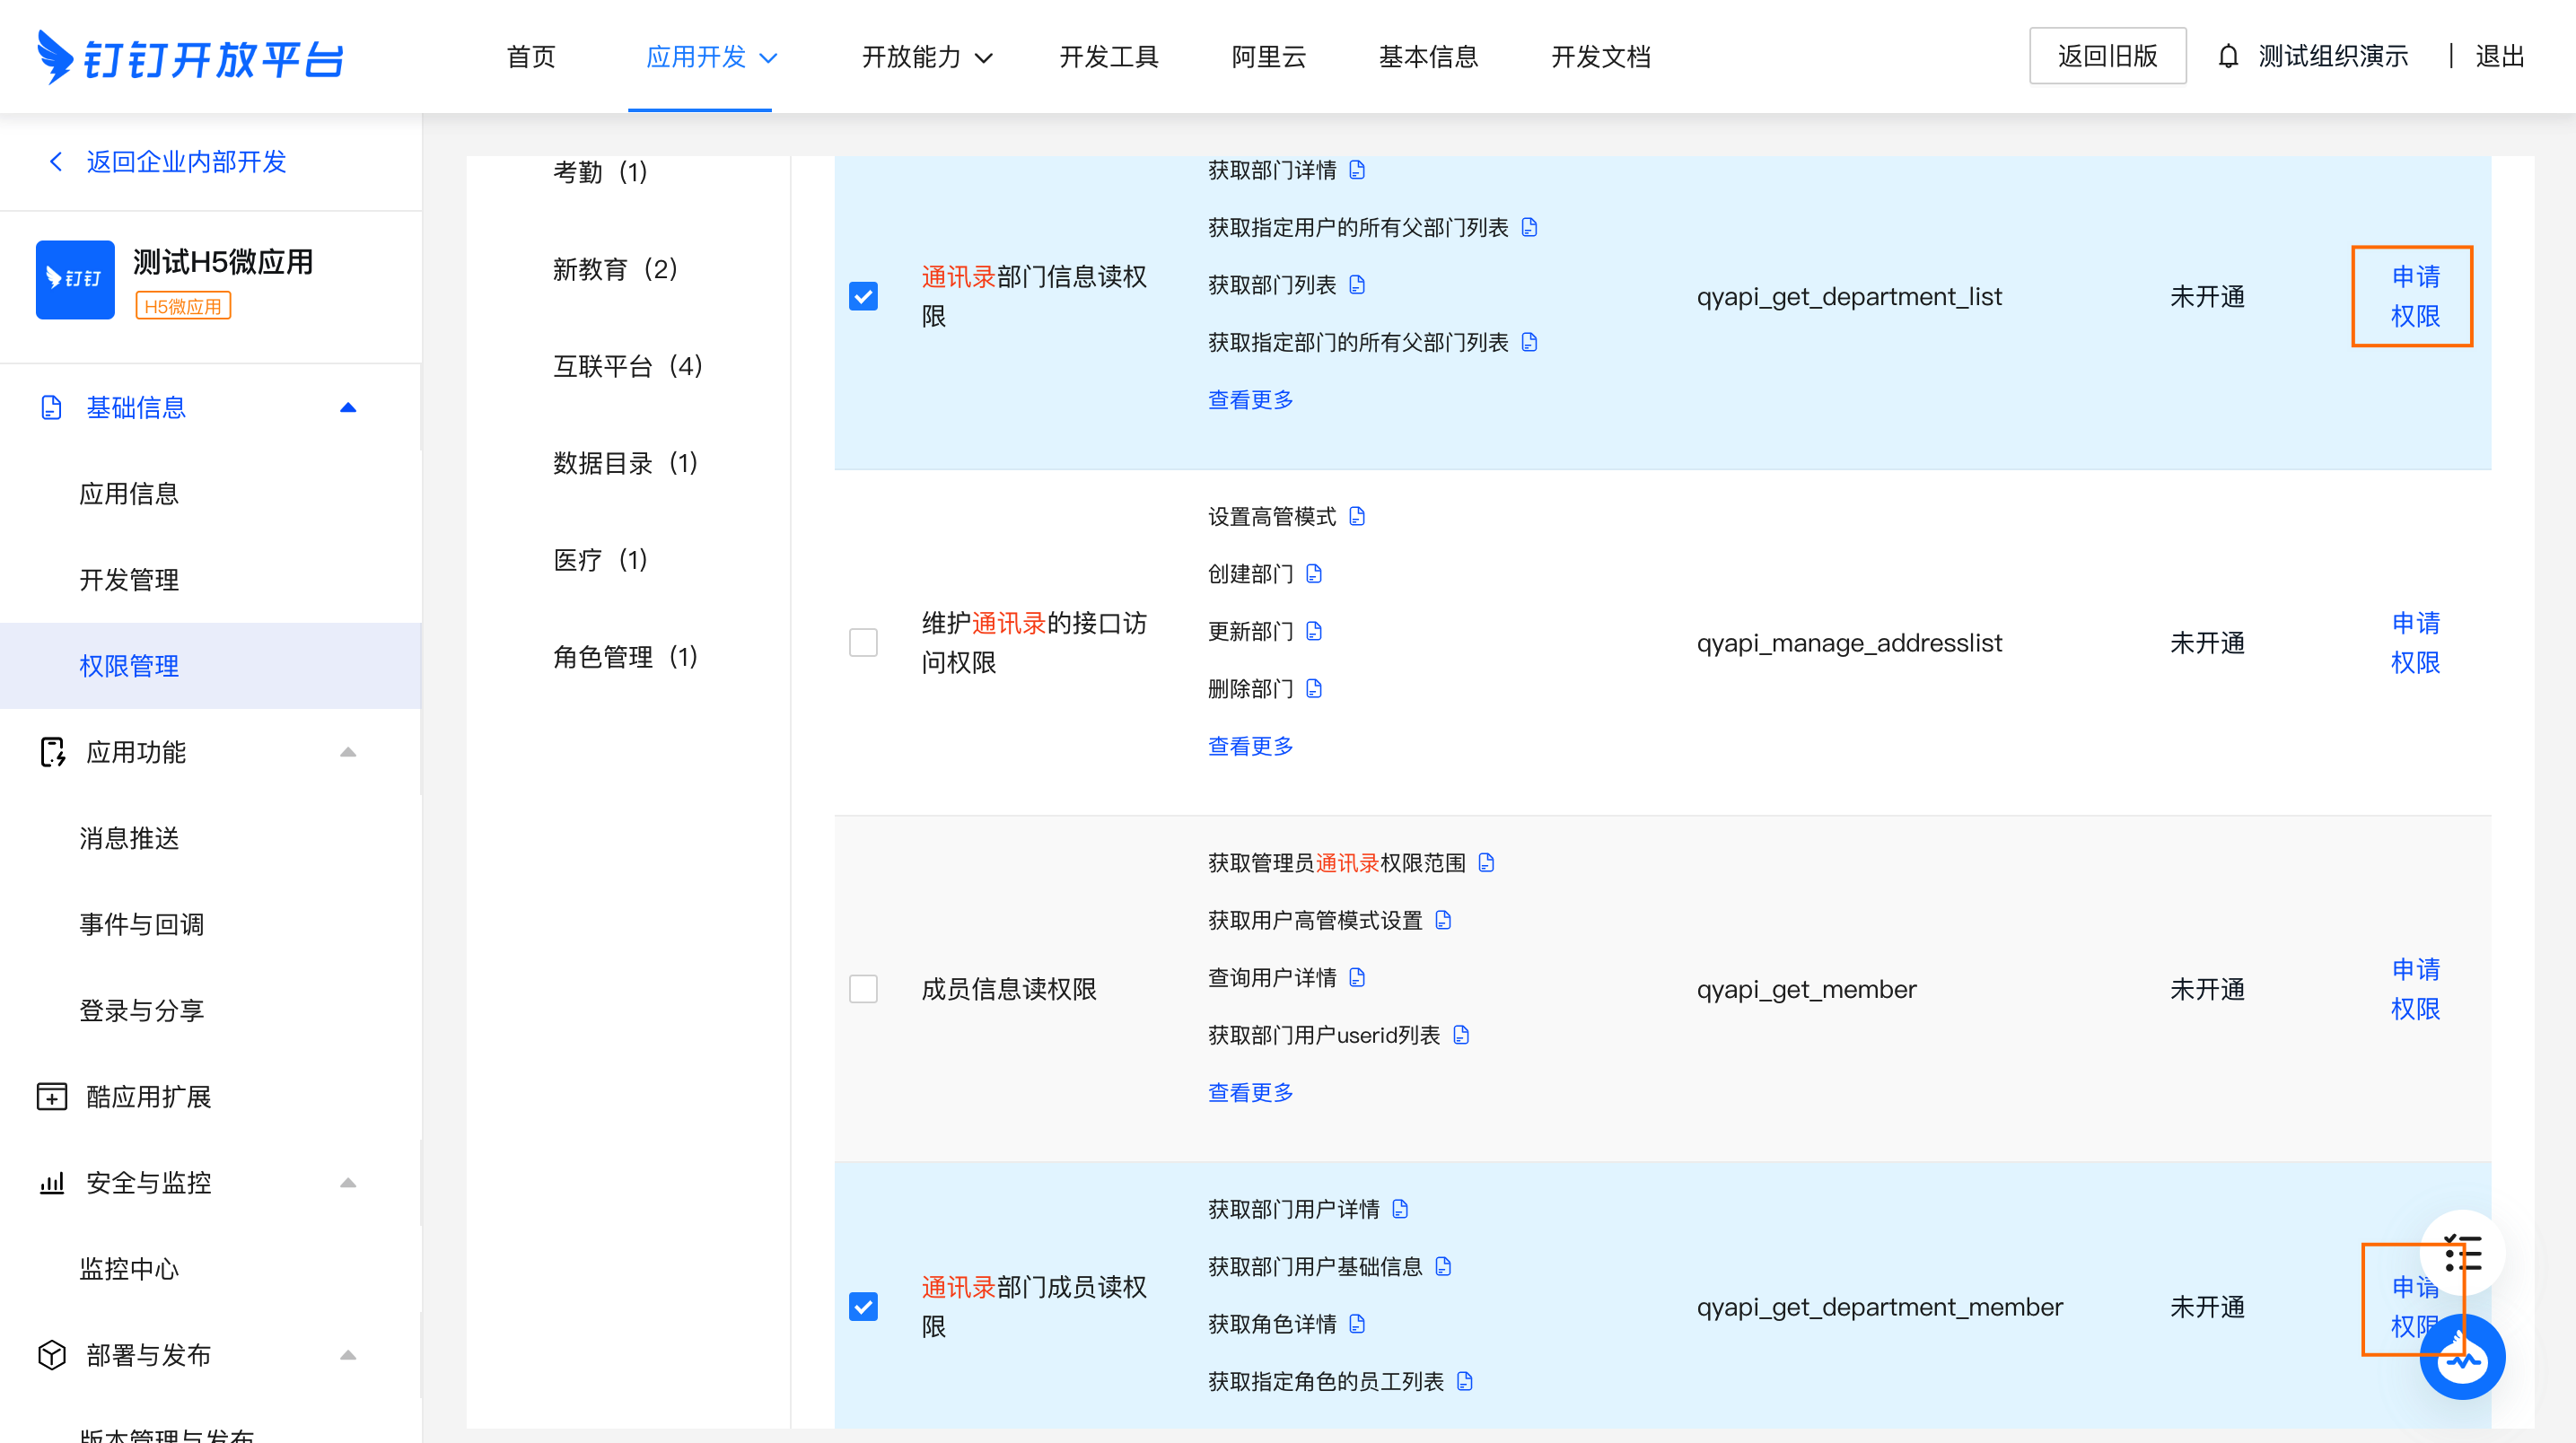This screenshot has width=2576, height=1443.
Task: Click the notification bell icon
Action: tap(2228, 57)
